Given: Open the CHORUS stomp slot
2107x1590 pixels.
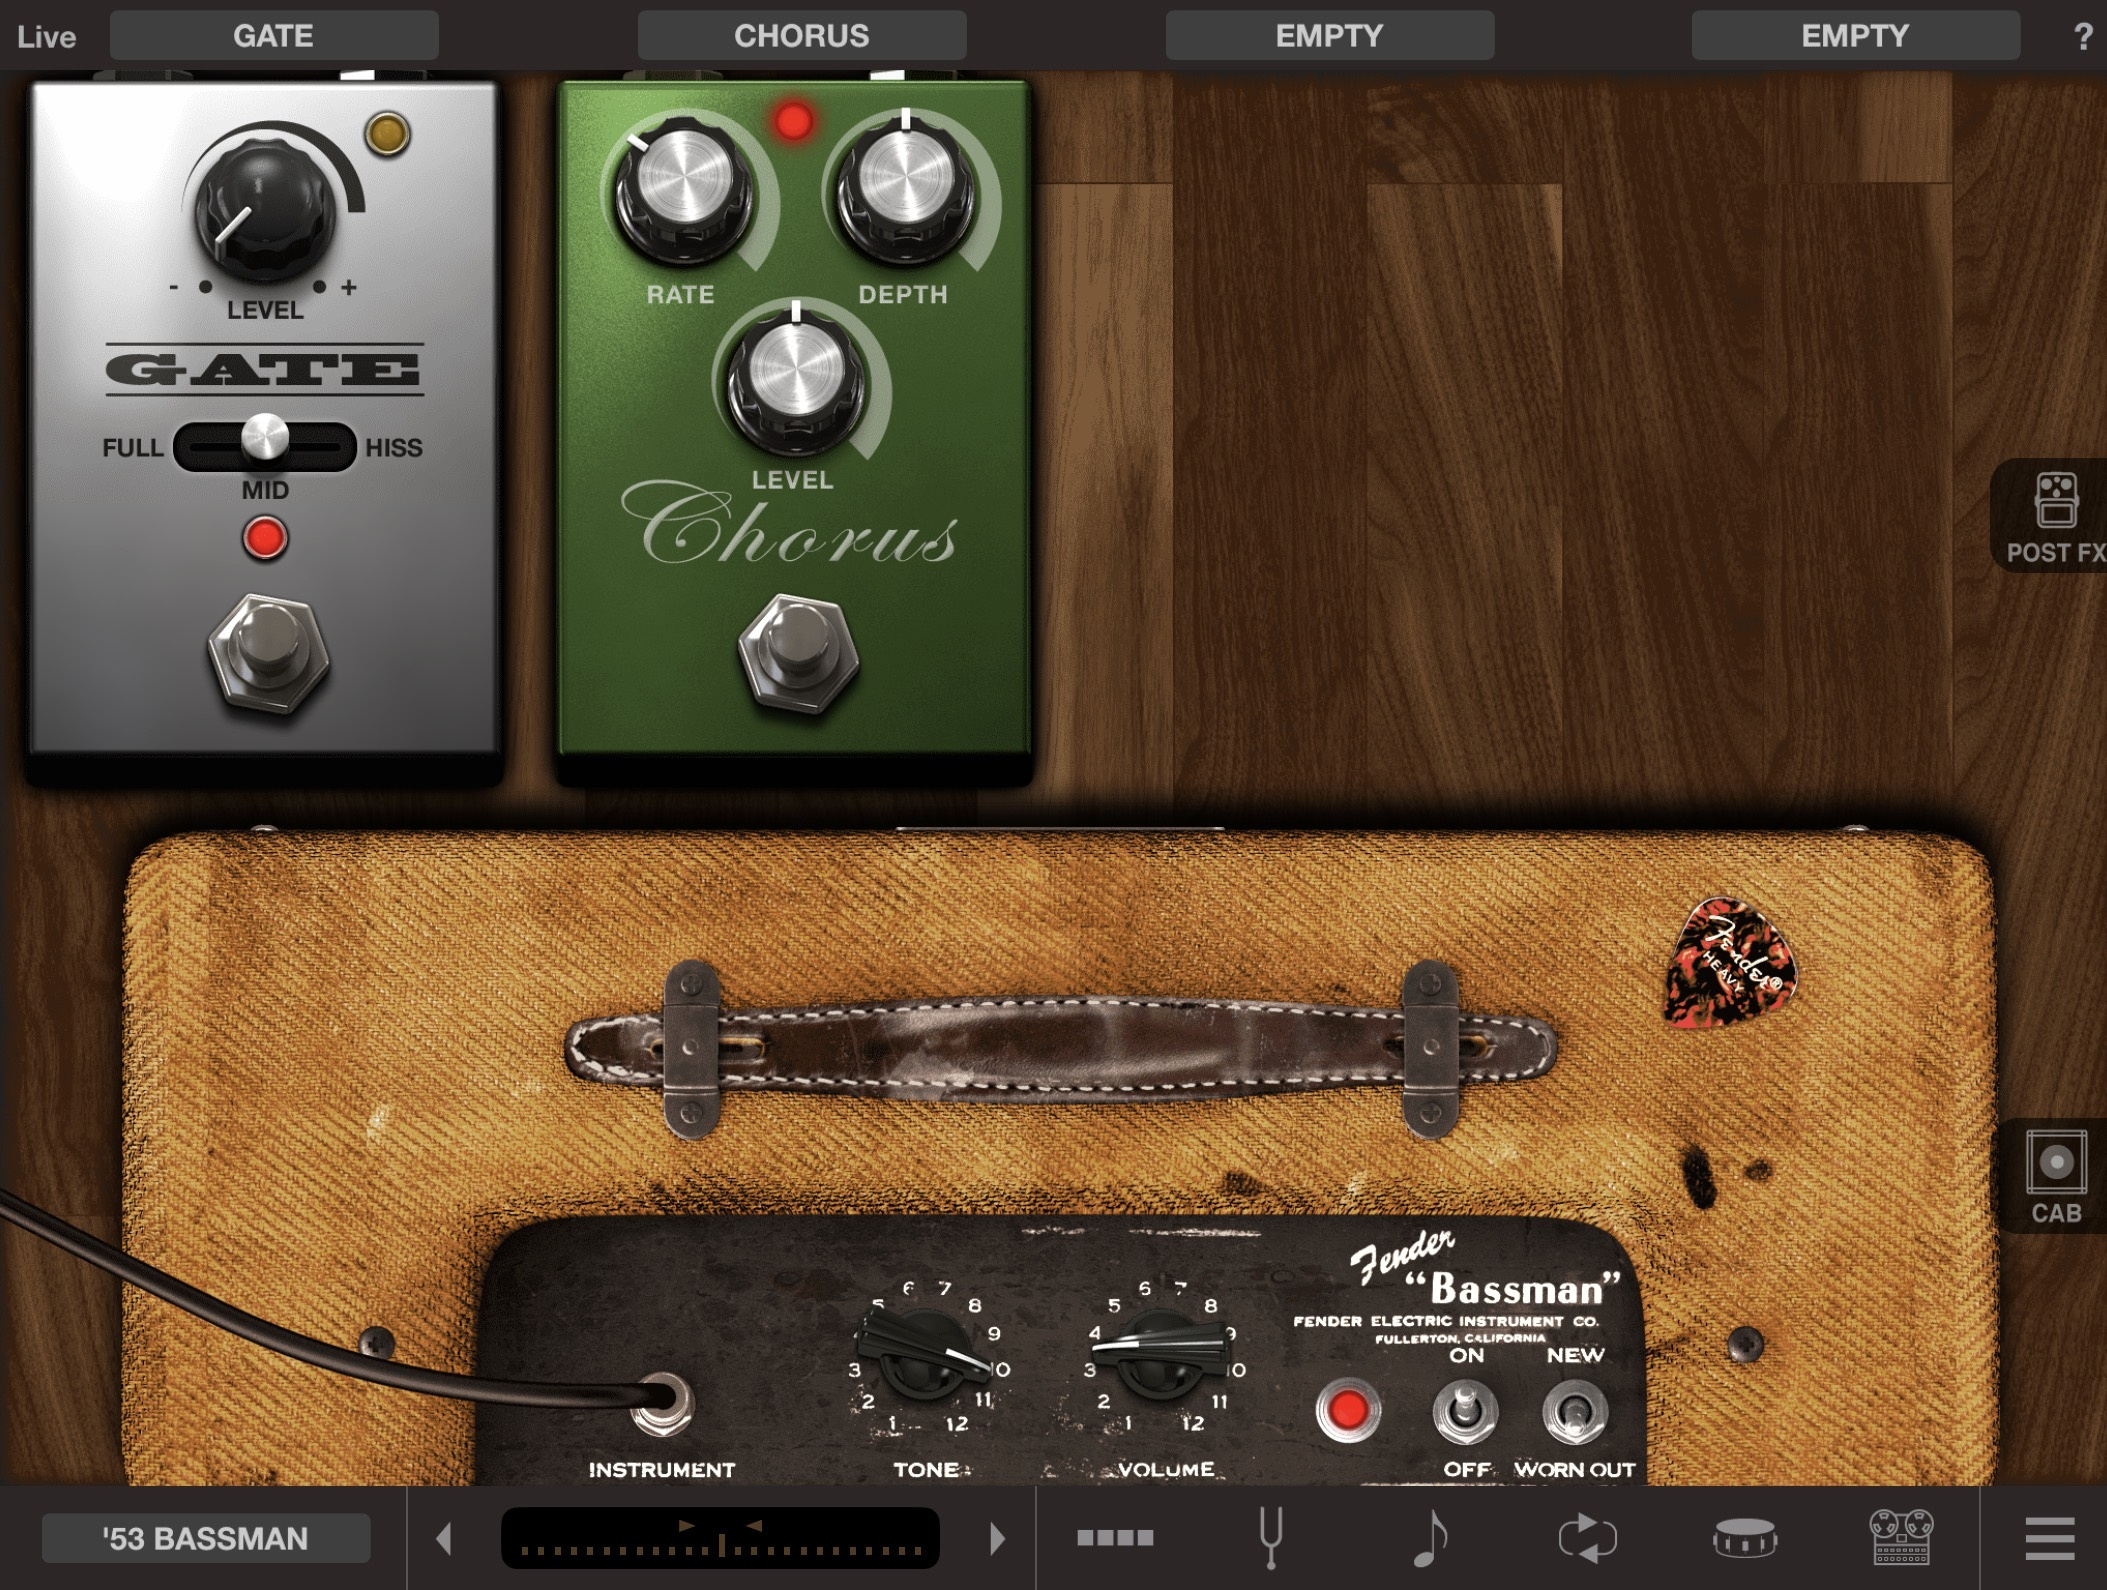Looking at the screenshot, I should coord(802,36).
